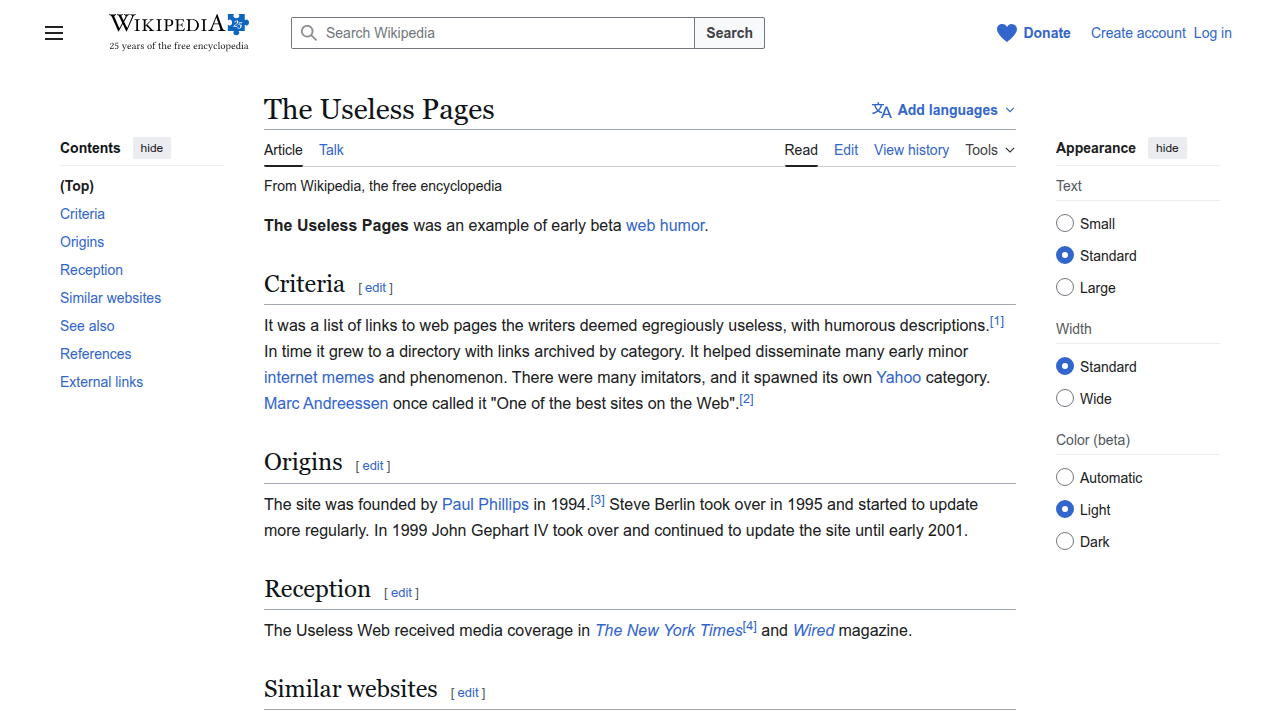Jump to Reception in Contents

tap(91, 270)
